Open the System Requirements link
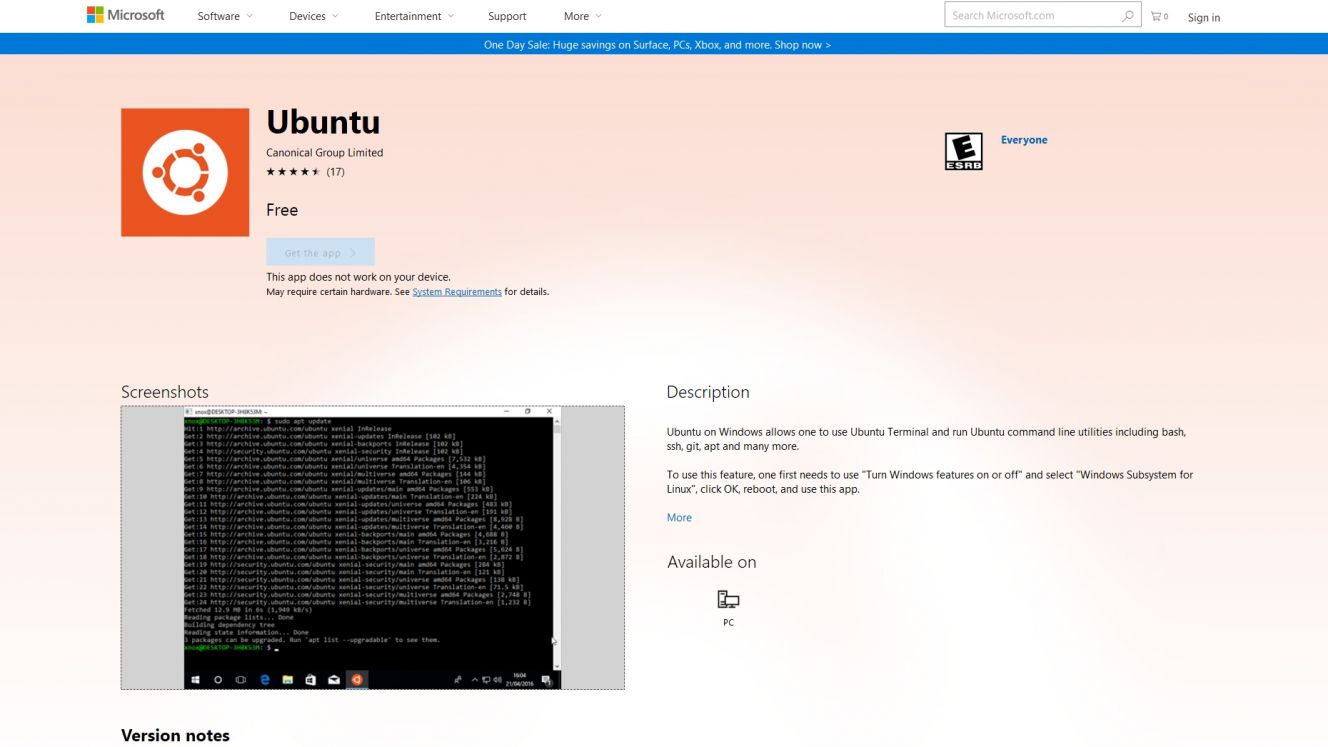Viewport: 1328px width, 747px height. pyautogui.click(x=457, y=292)
